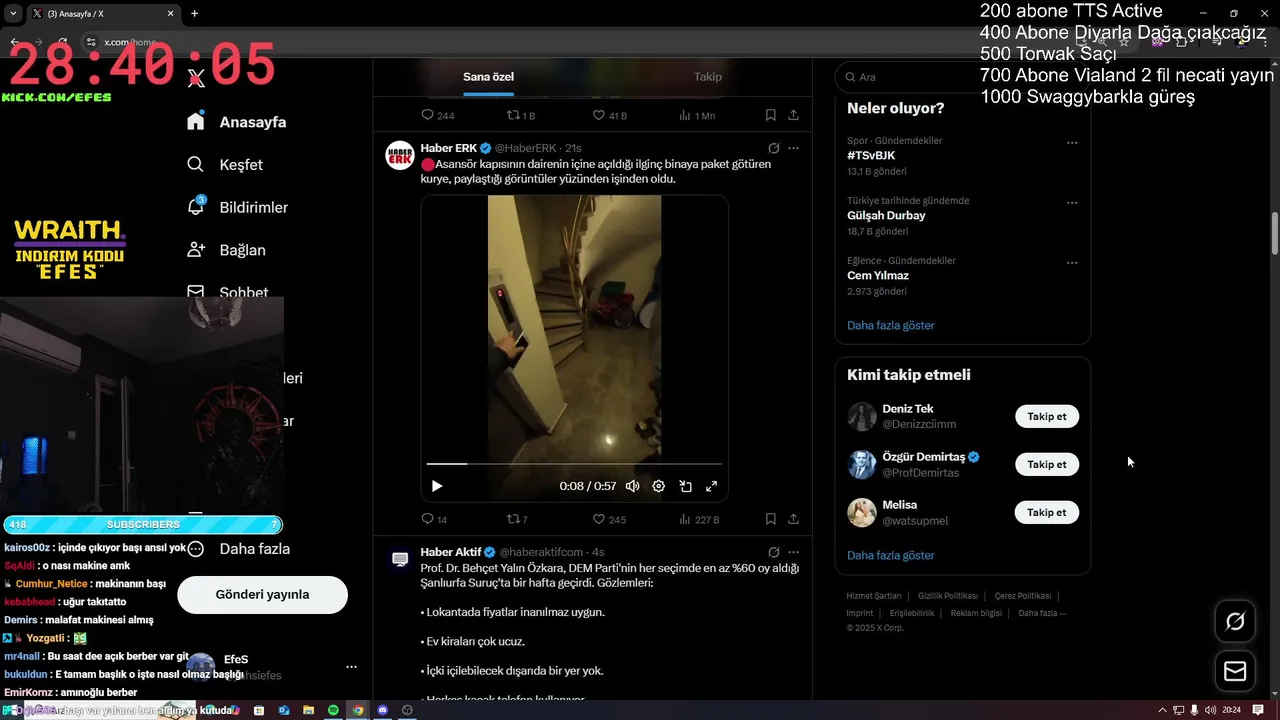The image size is (1280, 720).
Task: Open Gizlilik Politikası footer link
Action: pyautogui.click(x=948, y=596)
